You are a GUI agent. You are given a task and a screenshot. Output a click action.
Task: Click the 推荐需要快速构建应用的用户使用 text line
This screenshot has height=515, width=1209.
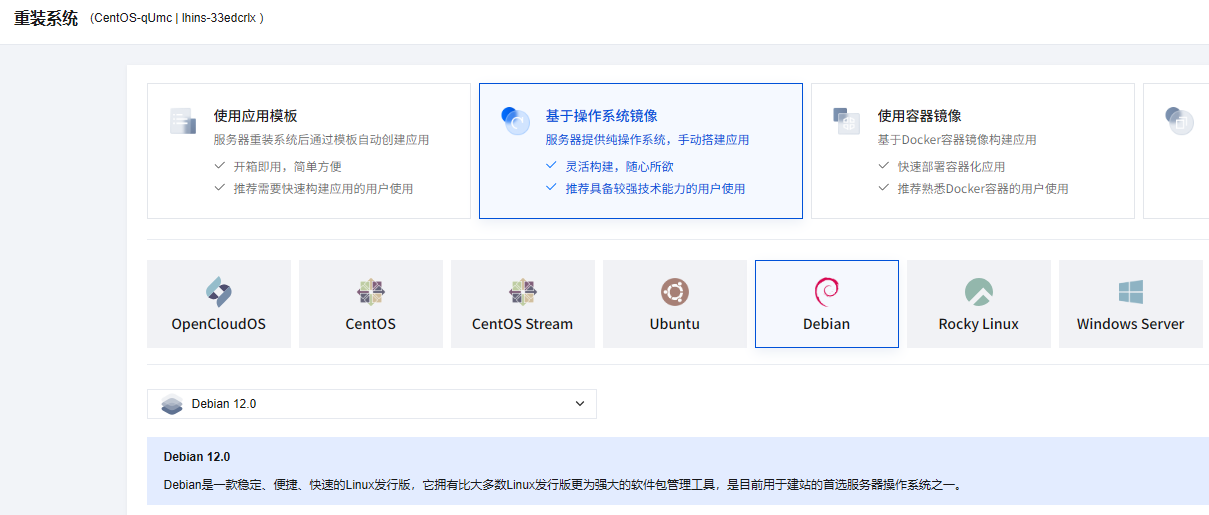pos(324,188)
